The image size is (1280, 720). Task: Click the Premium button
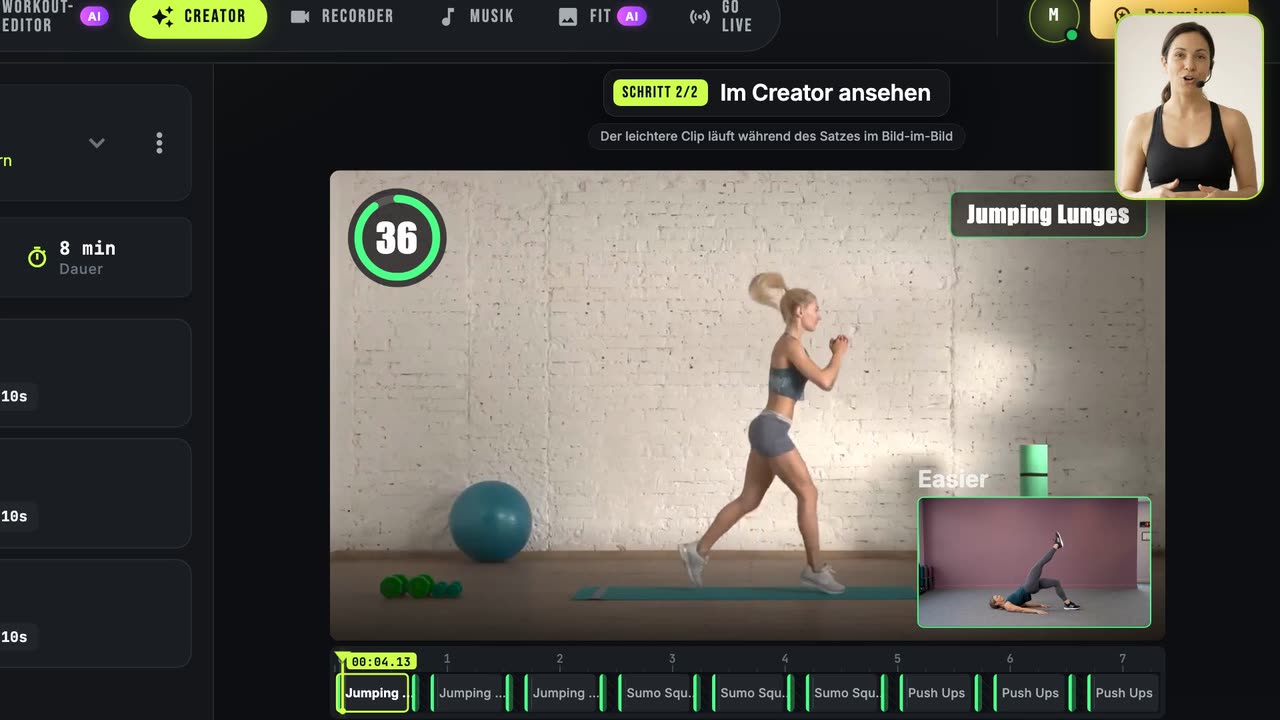click(x=1168, y=17)
